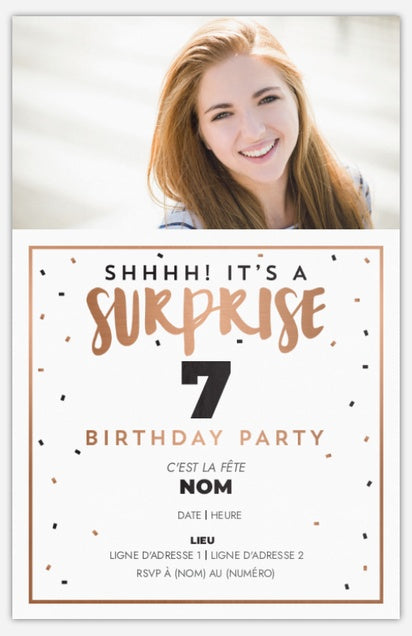Click the woman's photo at the top
Screen dimensions: 412x636
206,122
